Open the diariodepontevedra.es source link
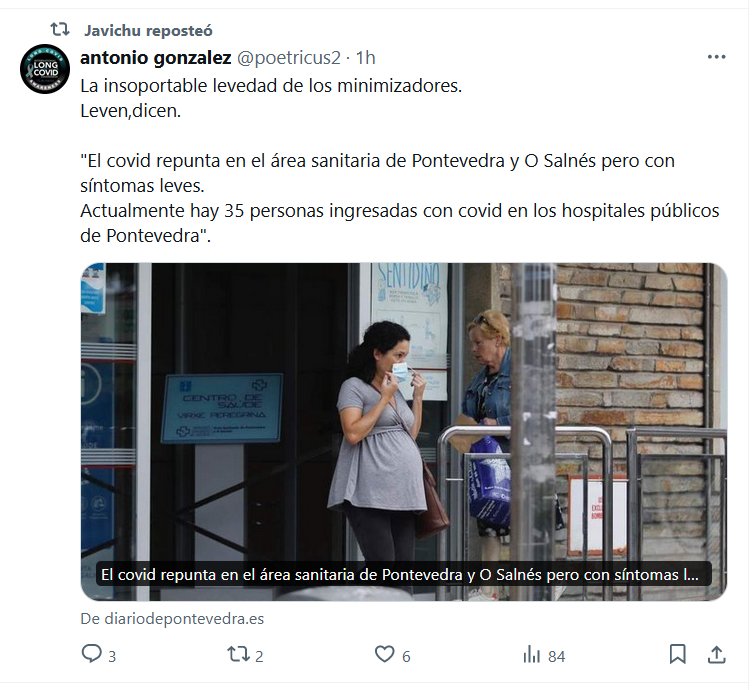Image resolution: width=756 pixels, height=690 pixels. (x=172, y=619)
